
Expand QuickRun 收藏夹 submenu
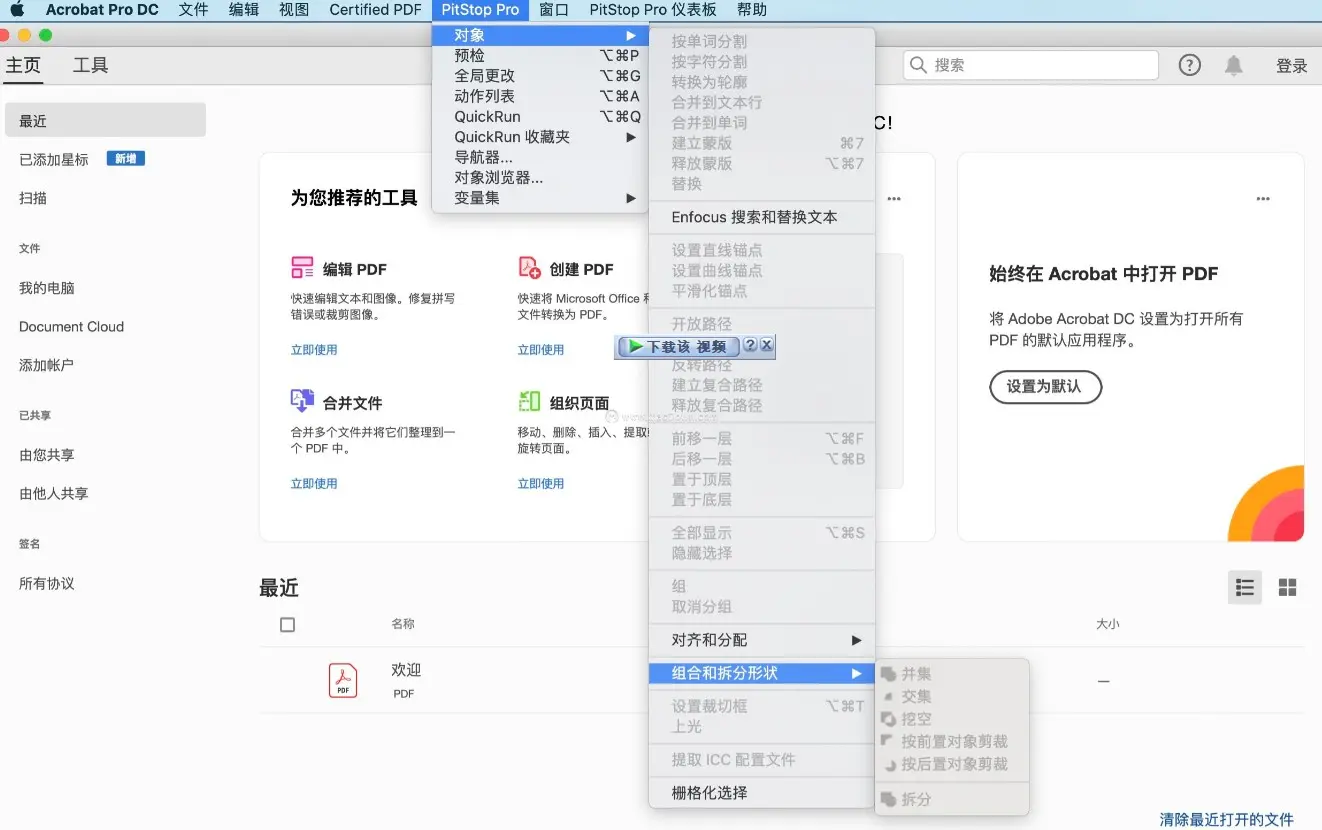click(631, 137)
